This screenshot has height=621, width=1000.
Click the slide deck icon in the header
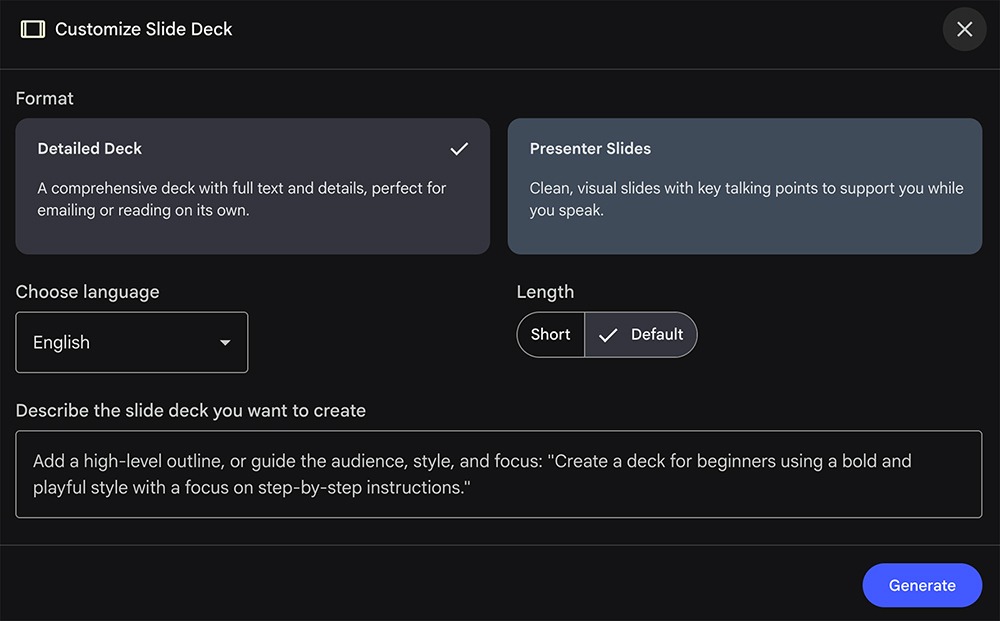[x=33, y=29]
